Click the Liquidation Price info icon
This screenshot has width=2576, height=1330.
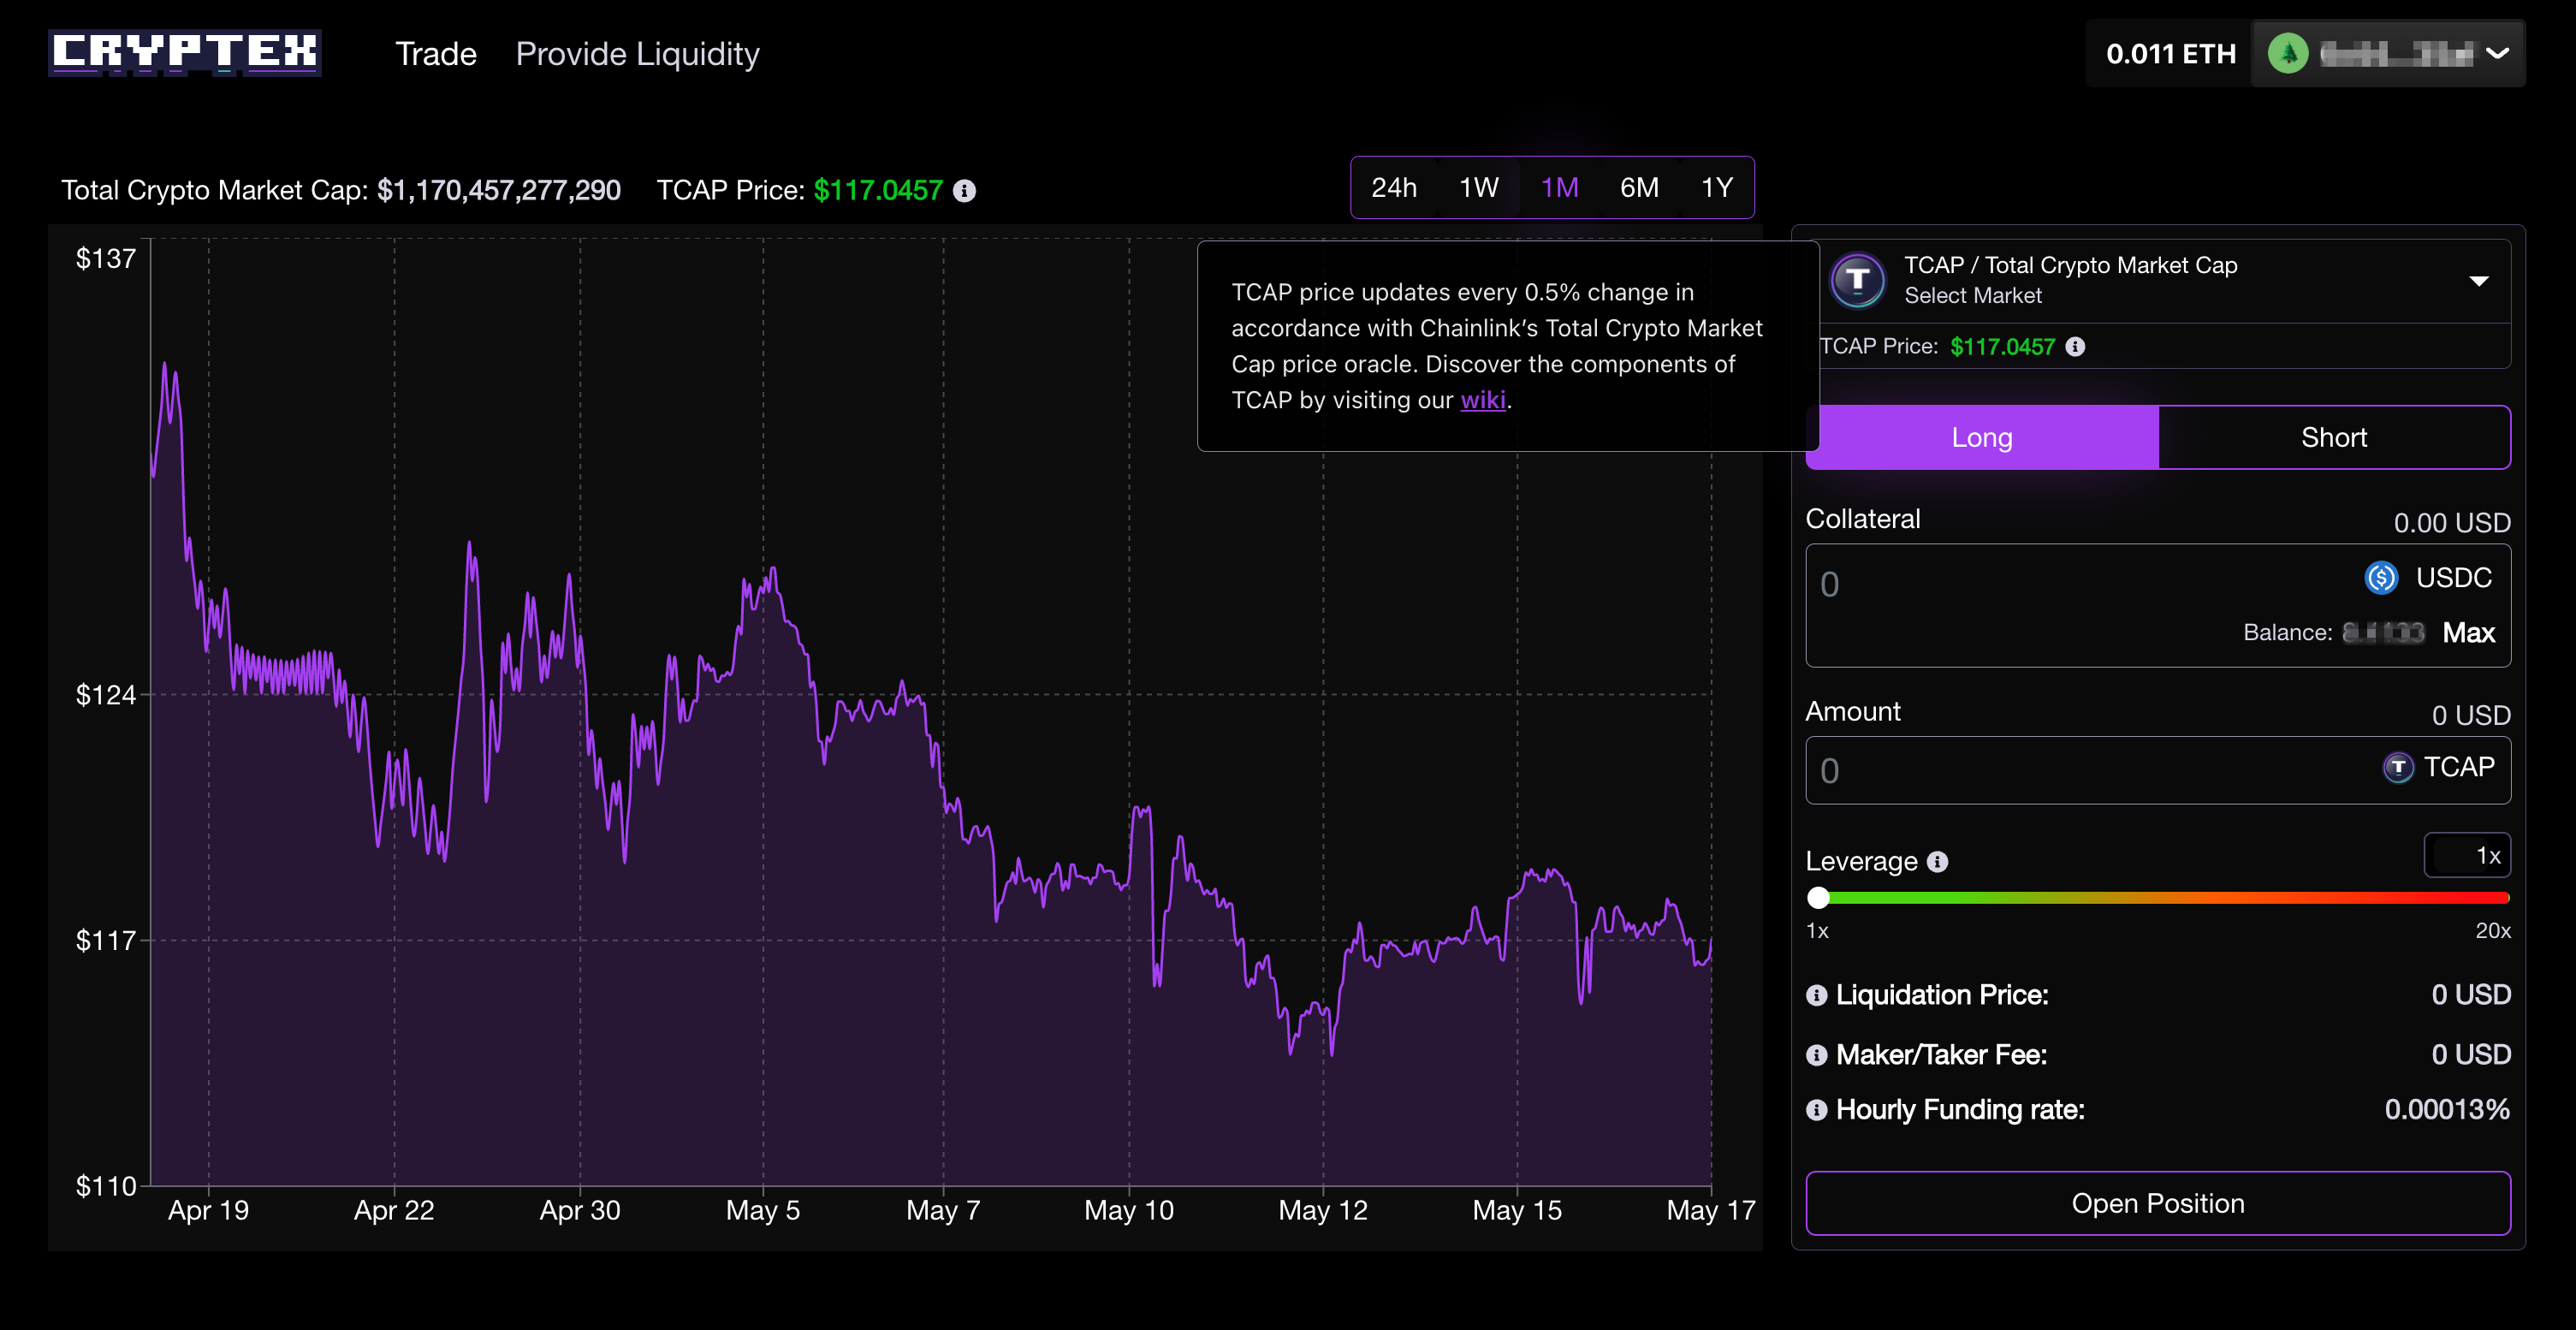pos(1816,996)
